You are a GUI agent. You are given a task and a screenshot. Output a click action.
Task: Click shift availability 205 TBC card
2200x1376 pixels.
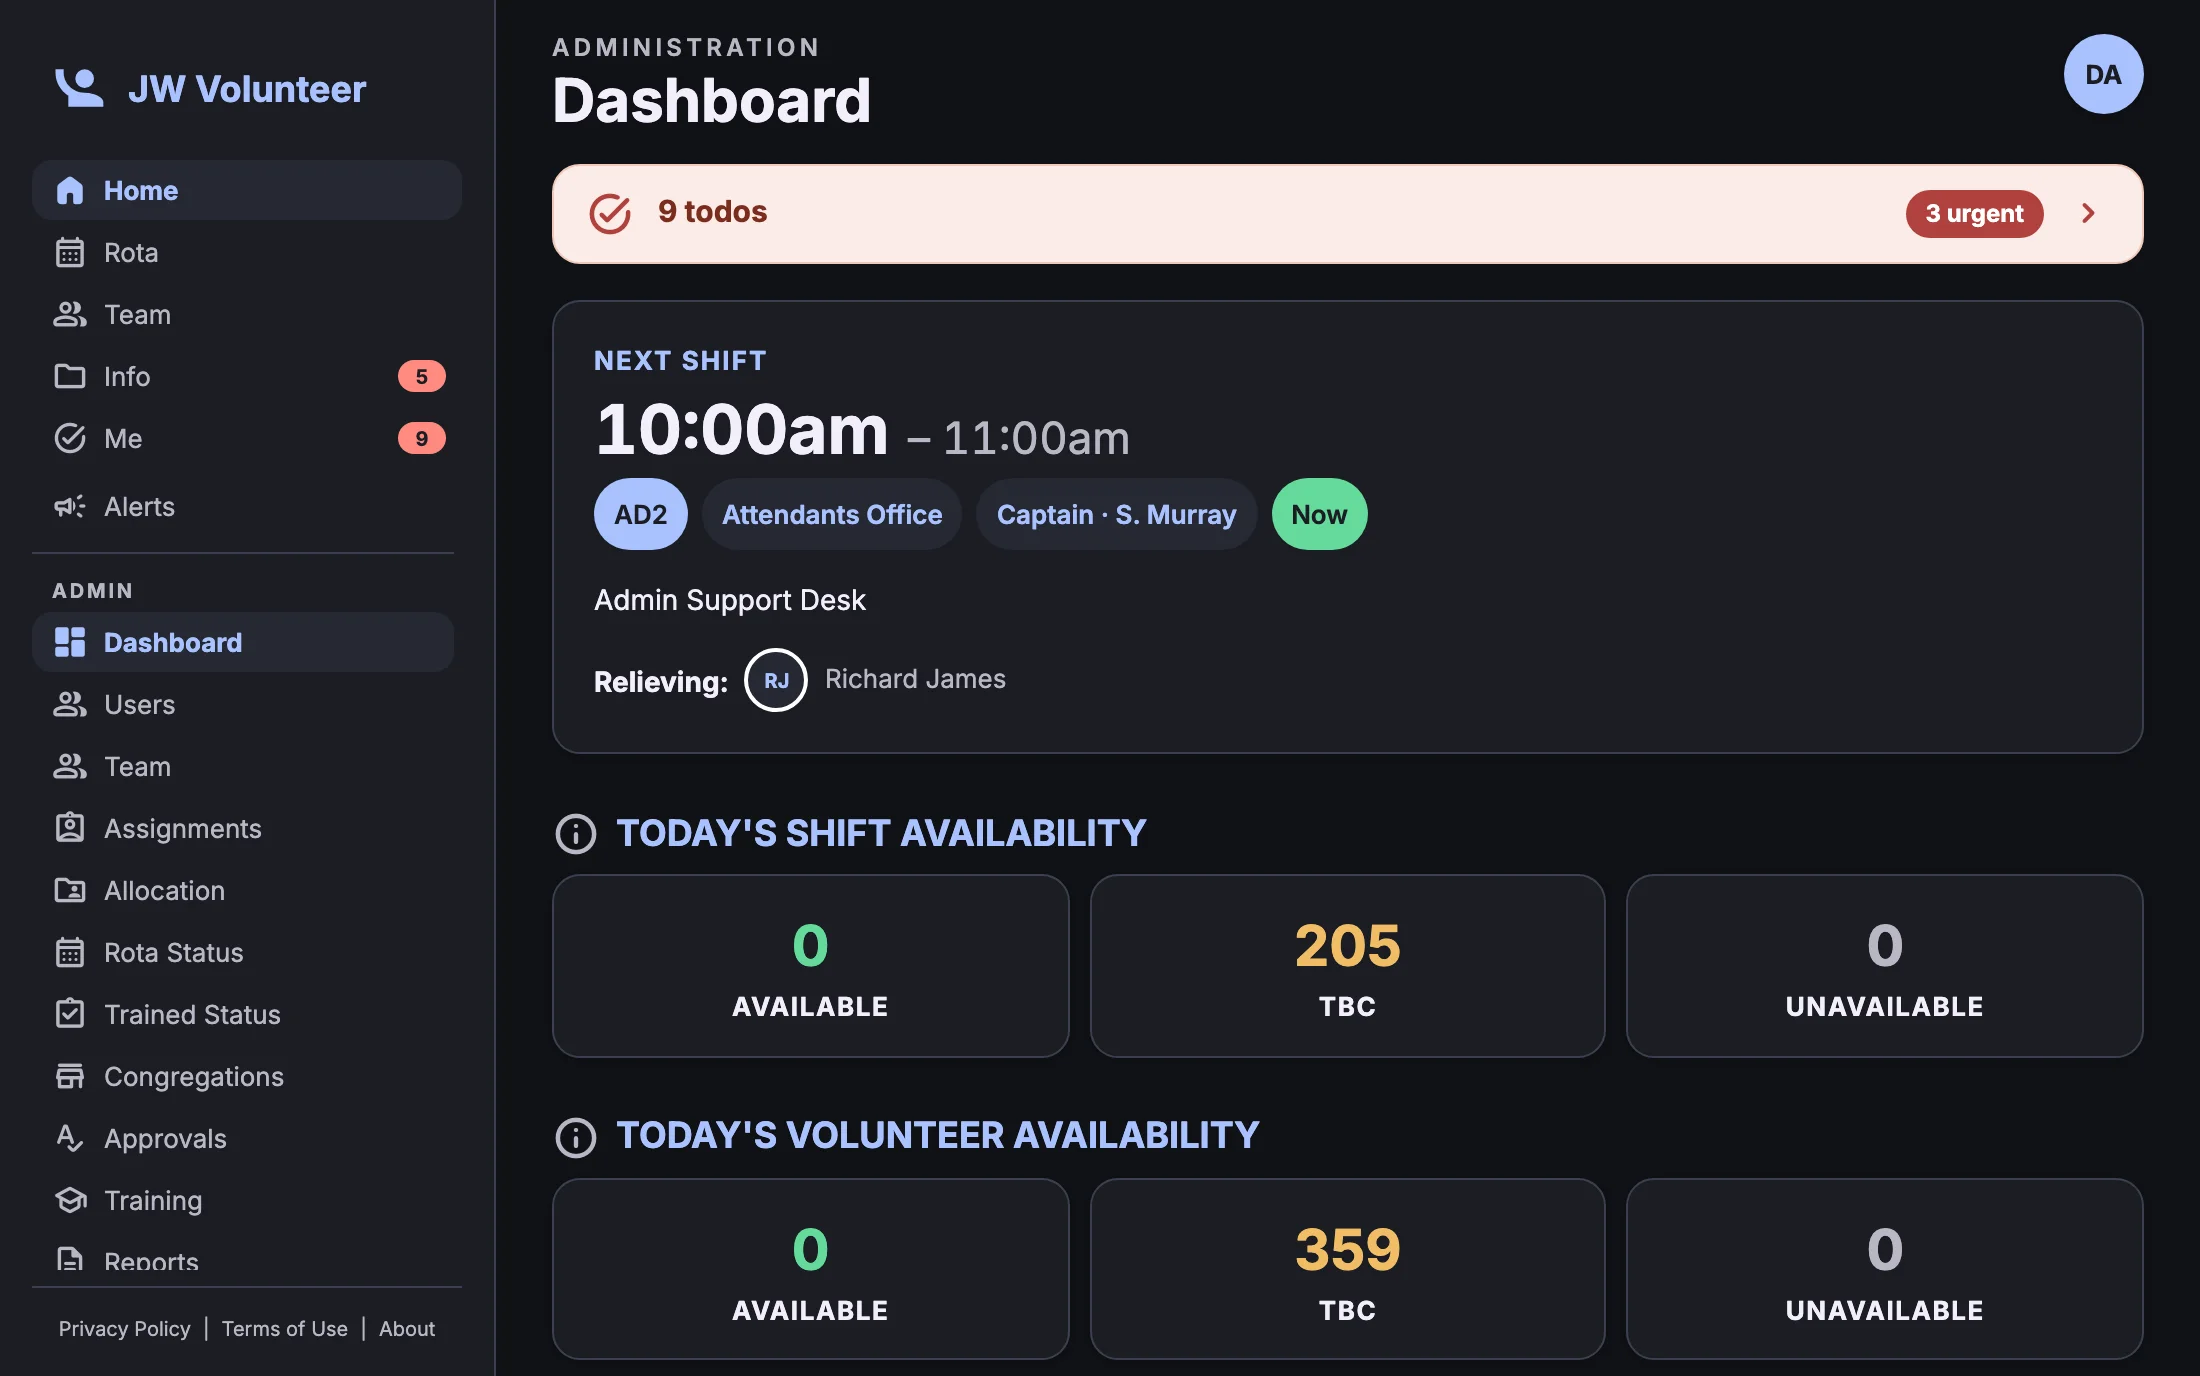click(x=1347, y=966)
